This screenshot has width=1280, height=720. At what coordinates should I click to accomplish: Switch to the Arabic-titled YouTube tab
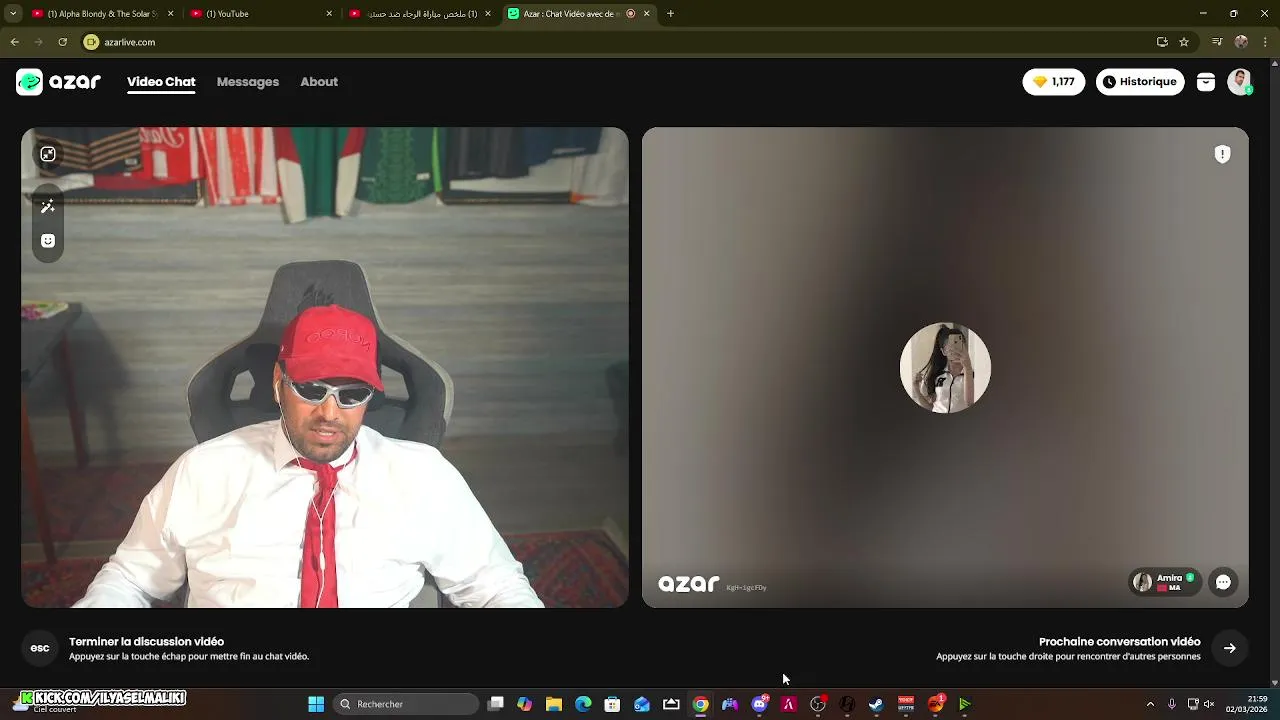point(421,14)
